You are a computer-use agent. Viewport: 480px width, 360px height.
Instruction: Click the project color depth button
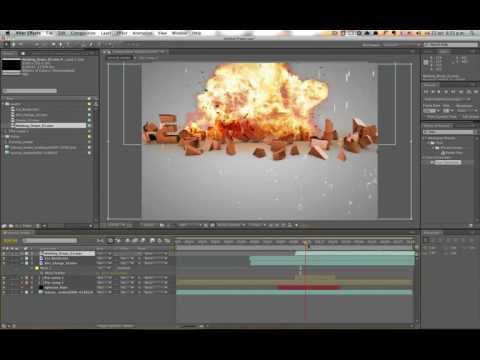coord(24,226)
